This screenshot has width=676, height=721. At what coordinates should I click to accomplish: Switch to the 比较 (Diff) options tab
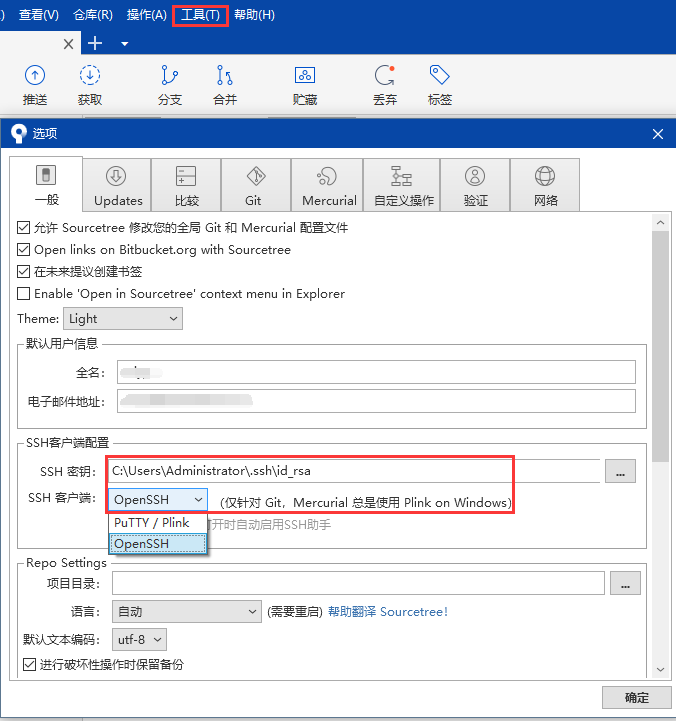coord(186,185)
